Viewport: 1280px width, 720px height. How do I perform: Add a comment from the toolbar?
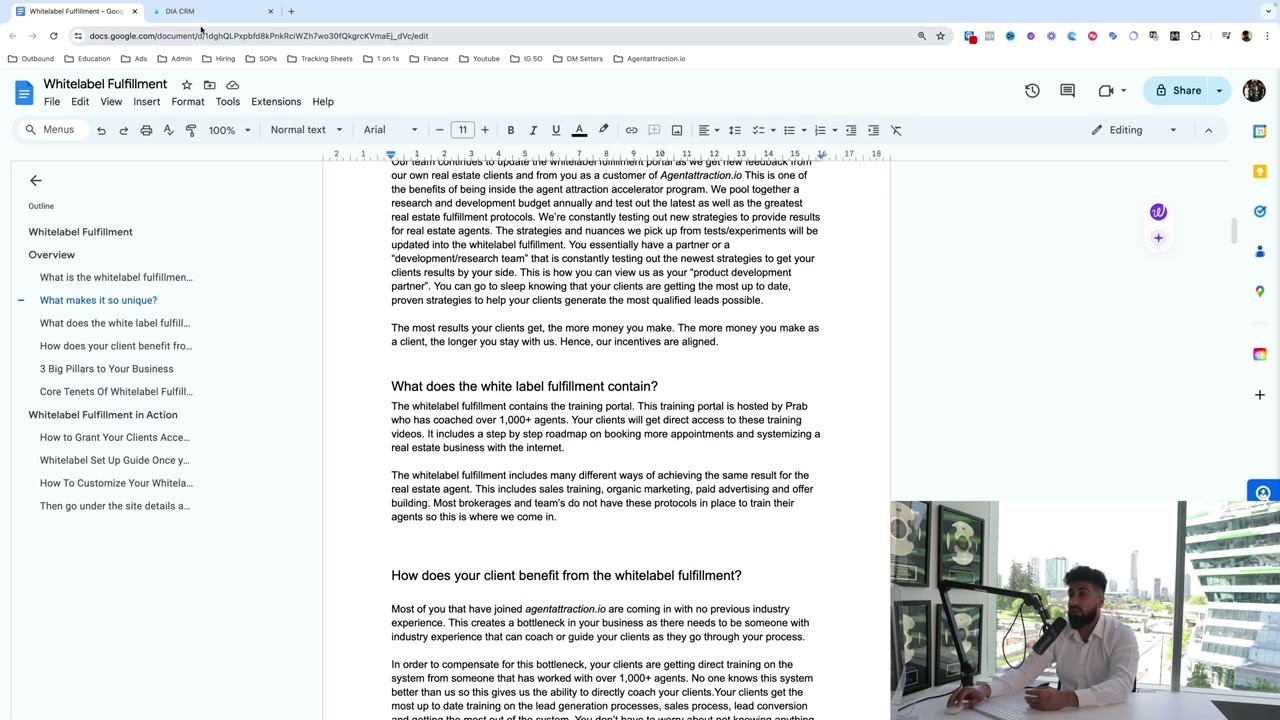[654, 130]
